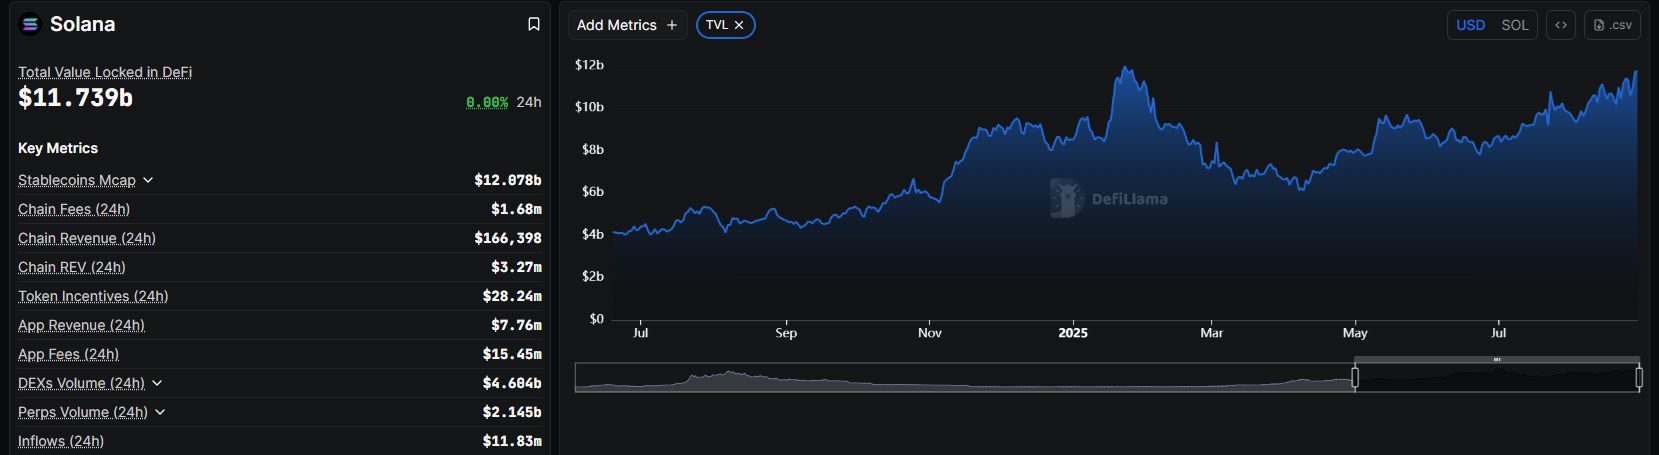Click the Nov label on the x-axis

(930, 333)
